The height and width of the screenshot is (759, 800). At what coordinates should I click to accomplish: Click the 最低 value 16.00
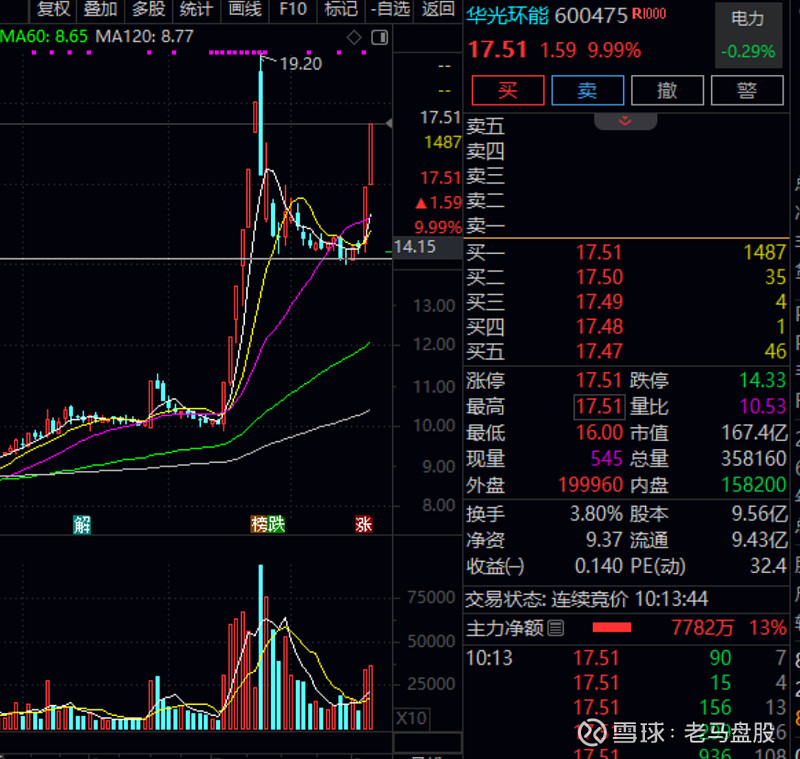pos(599,433)
